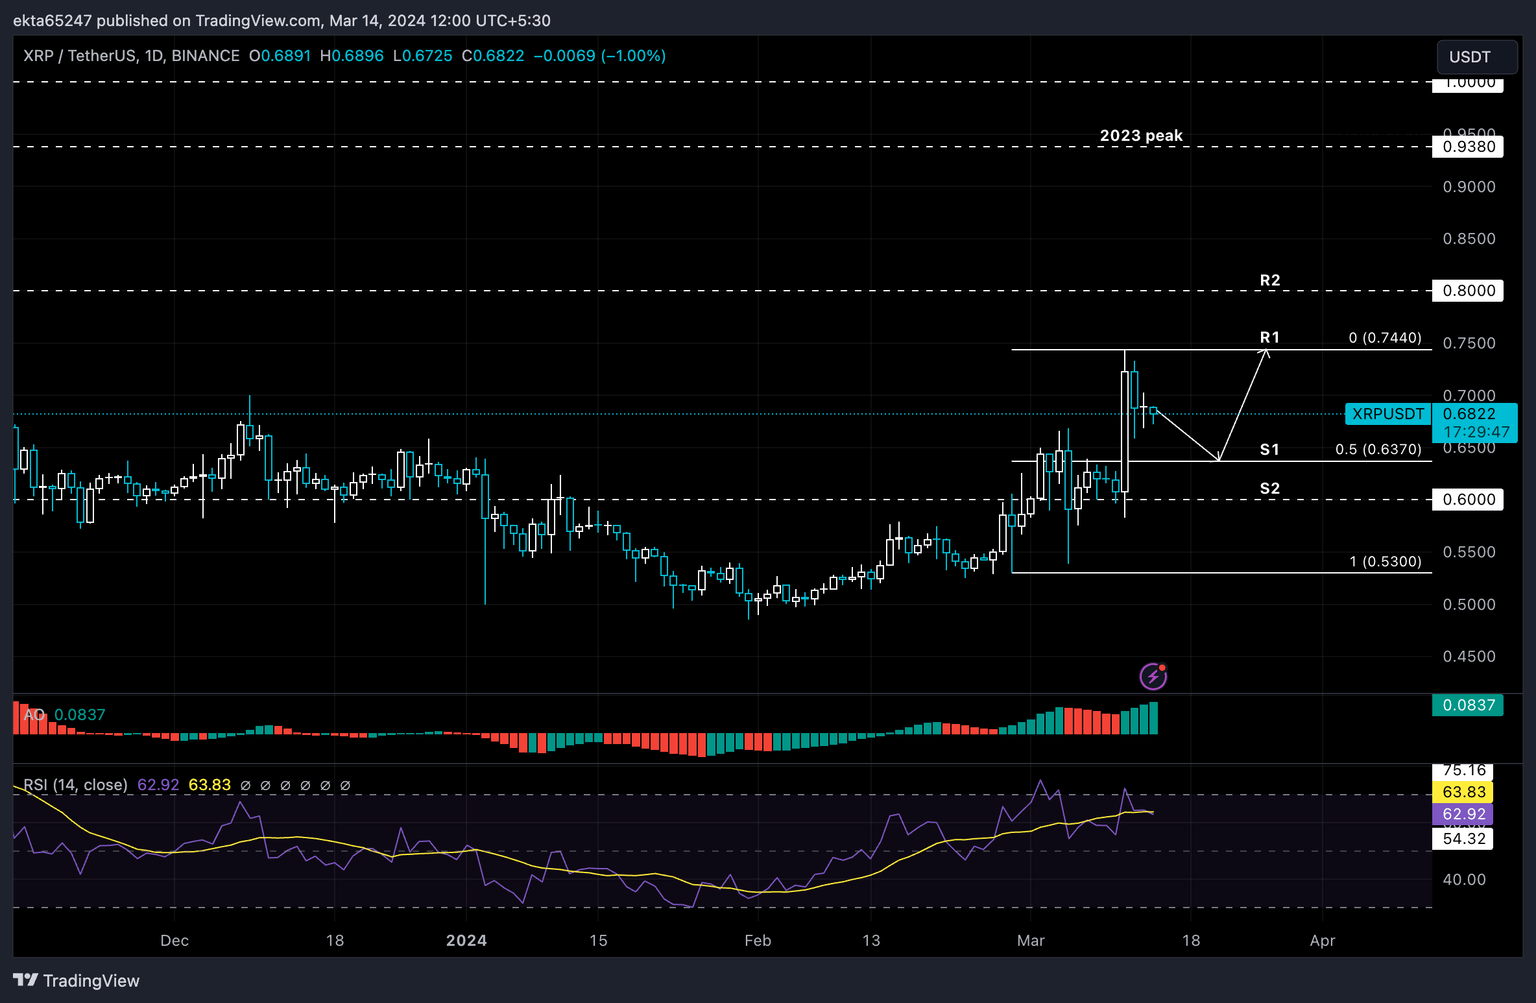
Task: Click the closing price C0.6822 in the legend
Action: coord(494,56)
